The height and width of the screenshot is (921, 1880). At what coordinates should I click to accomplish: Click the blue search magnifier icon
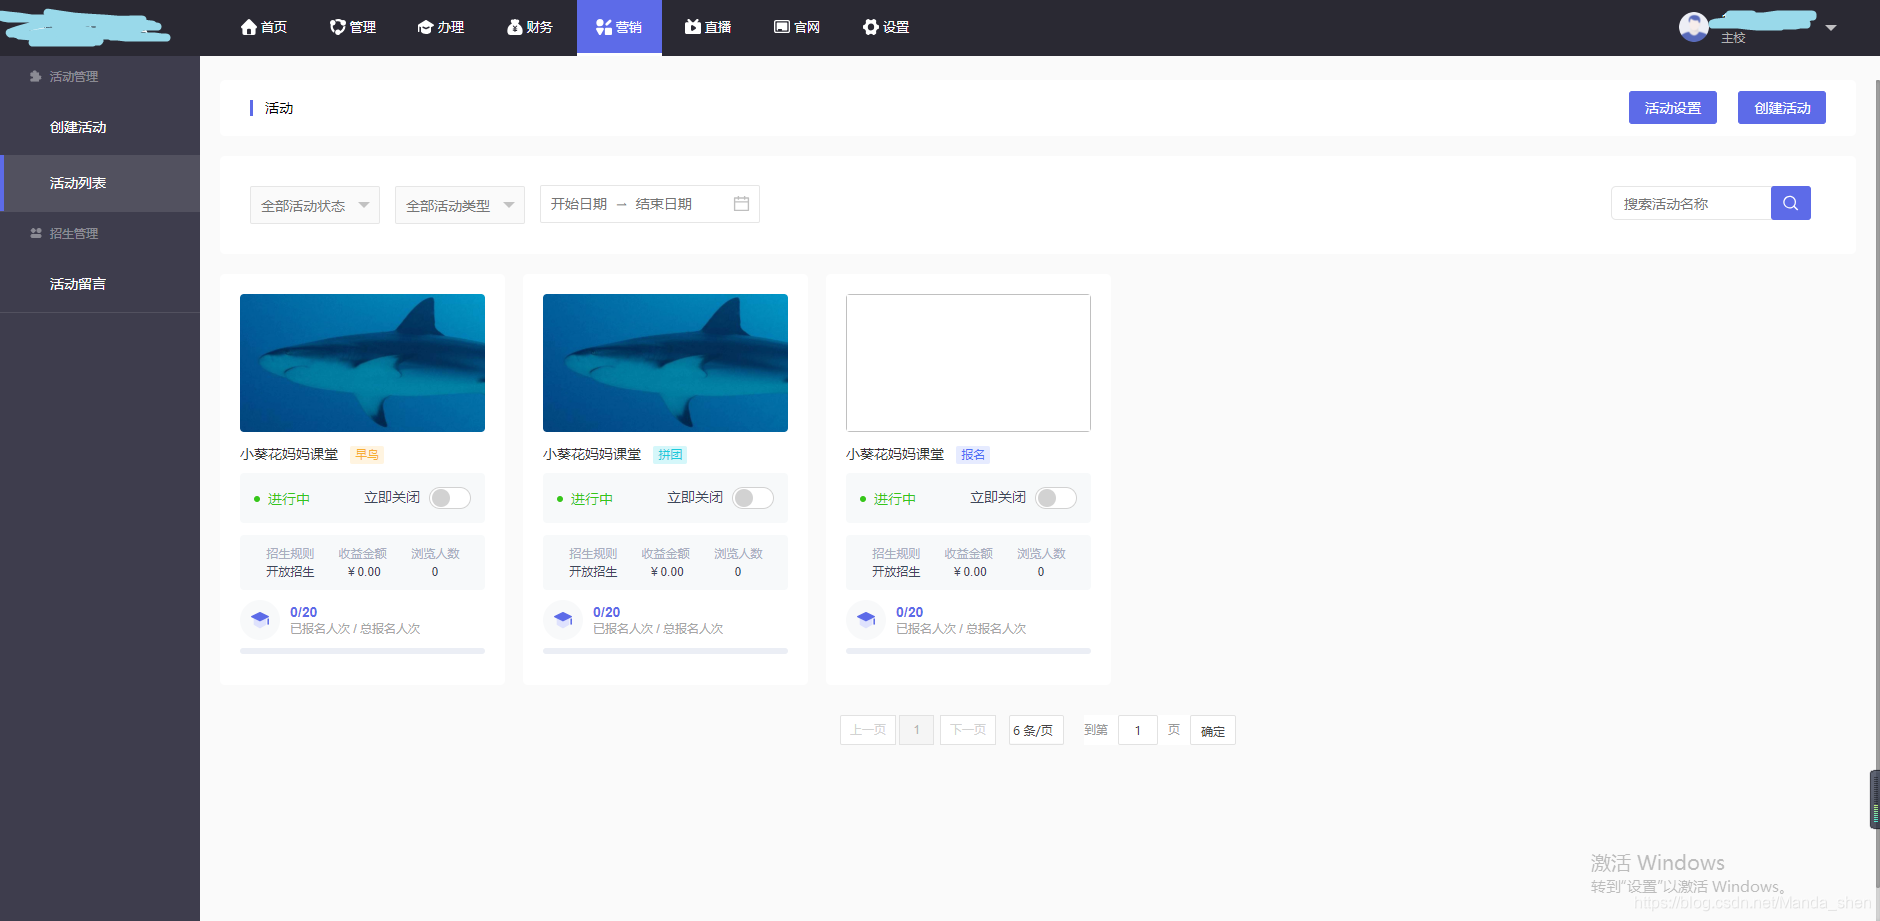tap(1789, 203)
